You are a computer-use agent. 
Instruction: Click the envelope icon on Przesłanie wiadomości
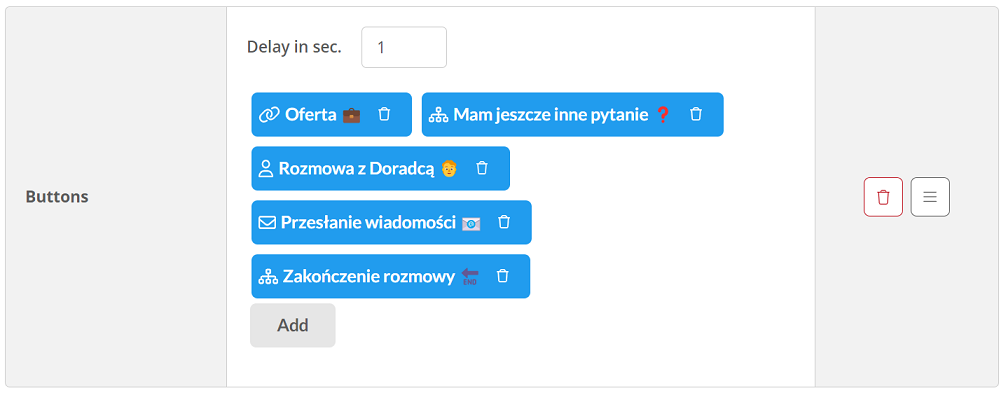click(266, 222)
